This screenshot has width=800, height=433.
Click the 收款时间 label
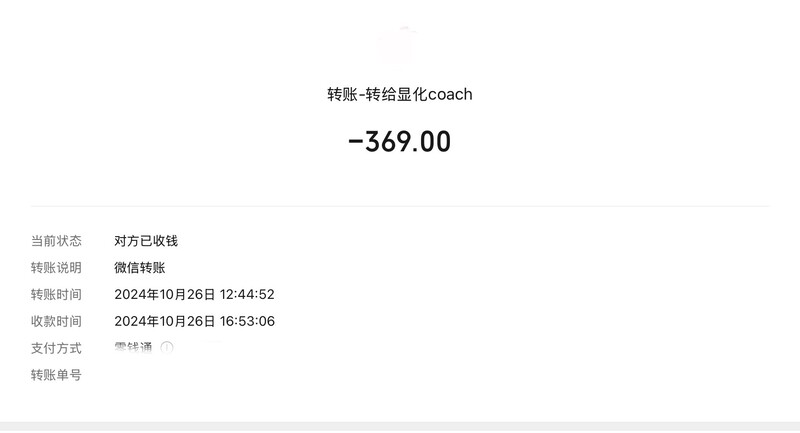click(56, 321)
